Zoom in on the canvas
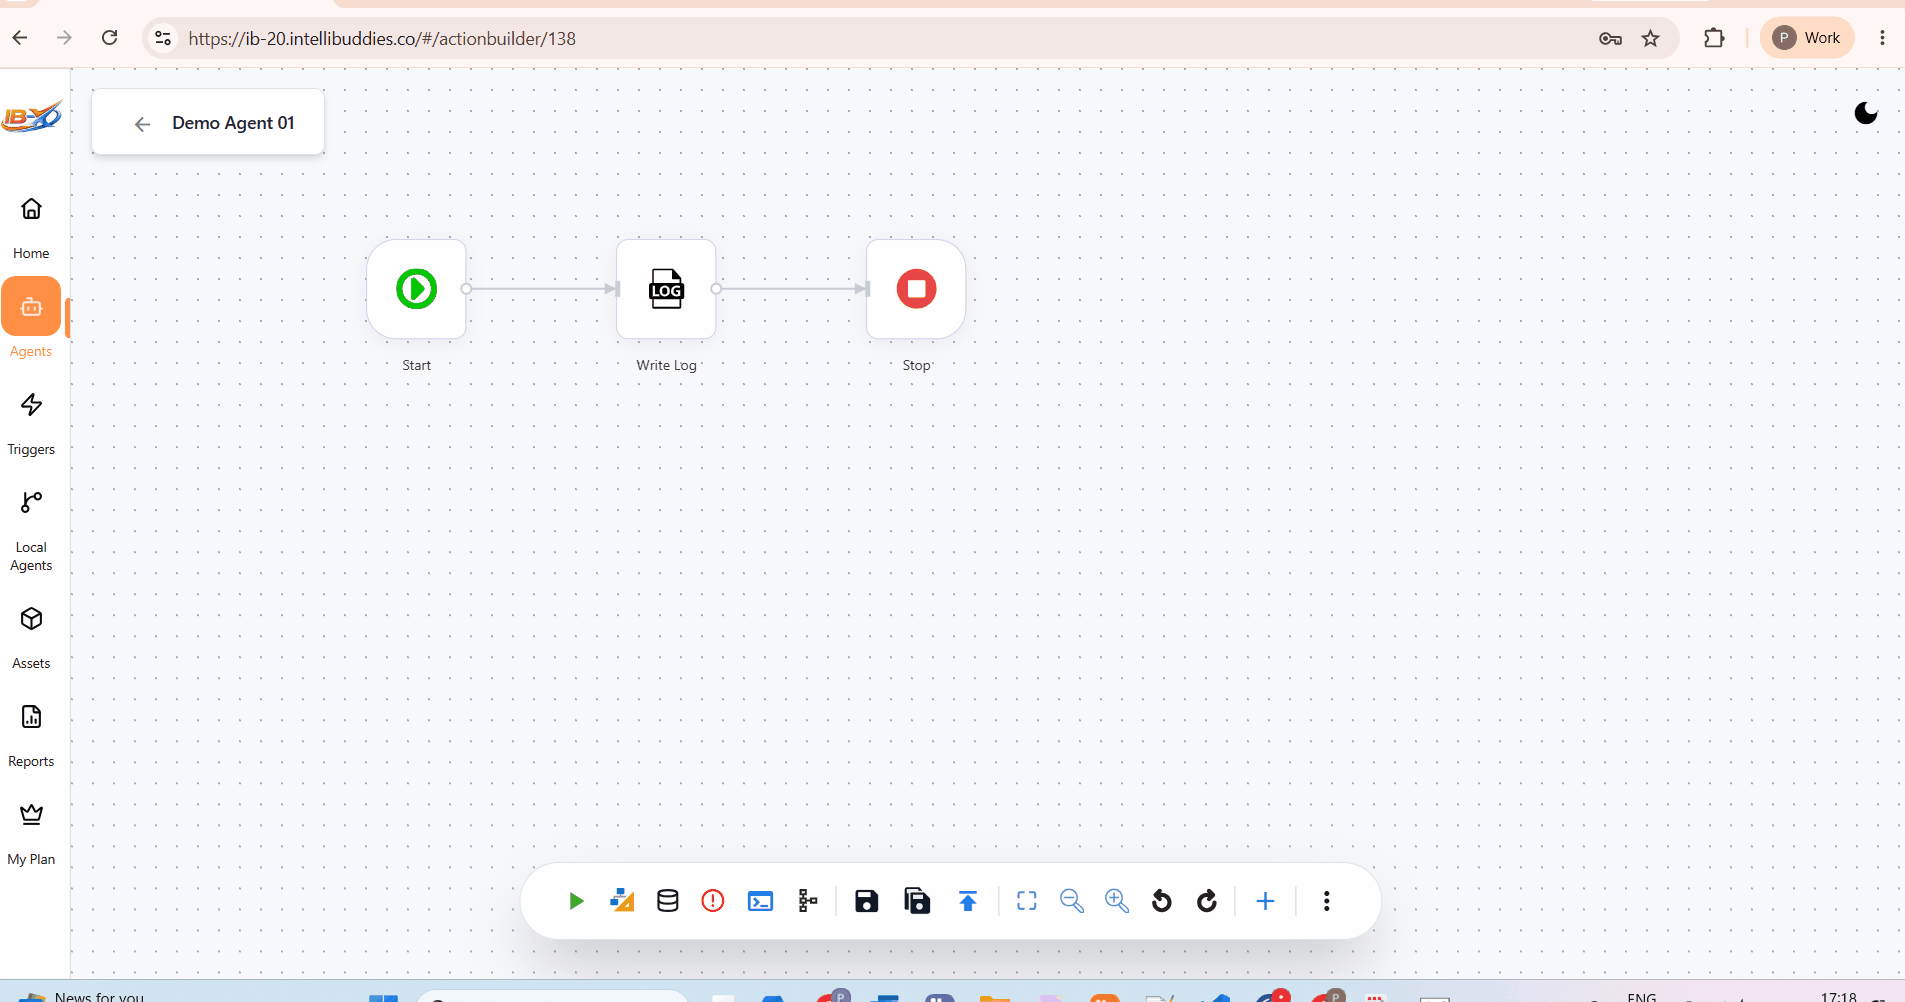Image resolution: width=1905 pixels, height=1002 pixels. [1117, 901]
